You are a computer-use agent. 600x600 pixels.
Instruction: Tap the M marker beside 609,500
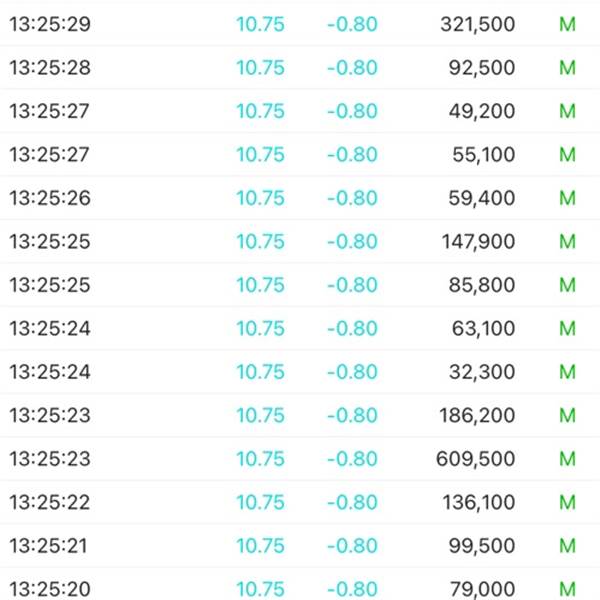click(x=567, y=459)
